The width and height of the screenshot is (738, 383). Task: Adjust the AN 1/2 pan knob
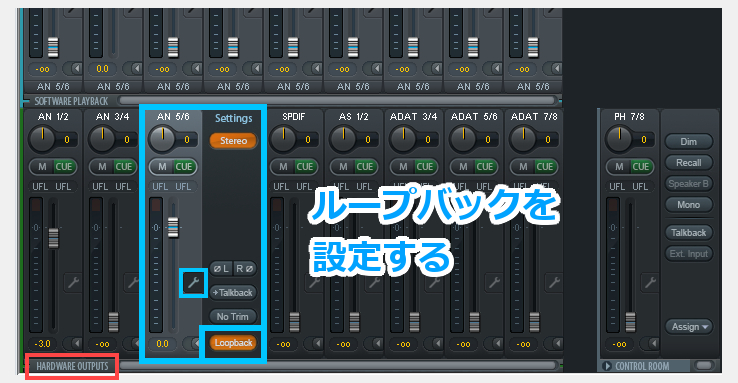click(x=42, y=138)
